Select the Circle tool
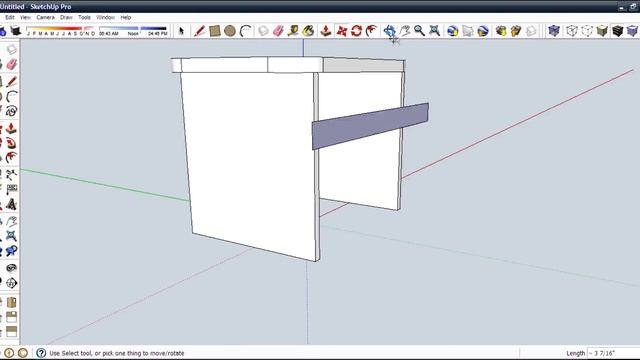Viewport: 640px width, 360px height. [230, 31]
